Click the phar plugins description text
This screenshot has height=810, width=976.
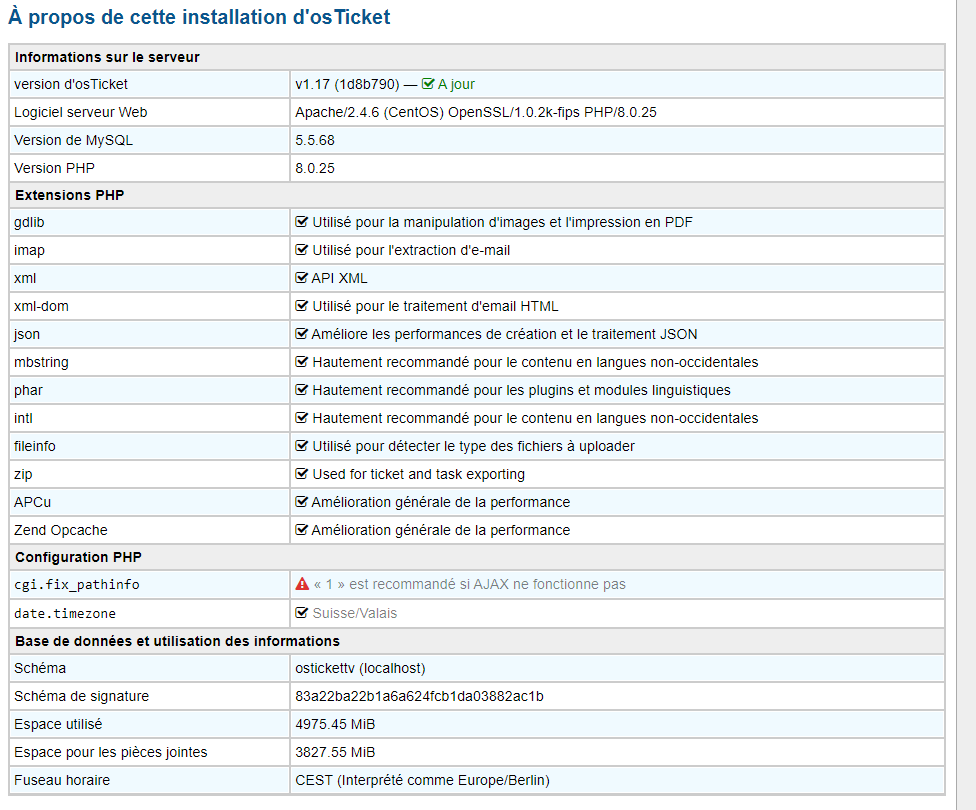(522, 391)
